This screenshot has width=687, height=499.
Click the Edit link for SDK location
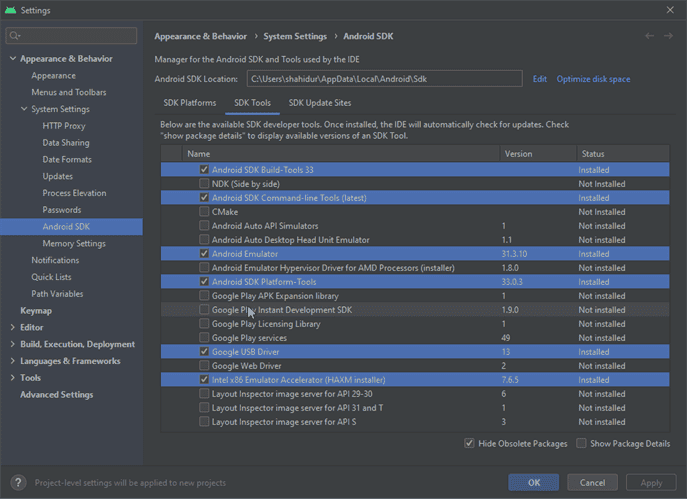[539, 79]
